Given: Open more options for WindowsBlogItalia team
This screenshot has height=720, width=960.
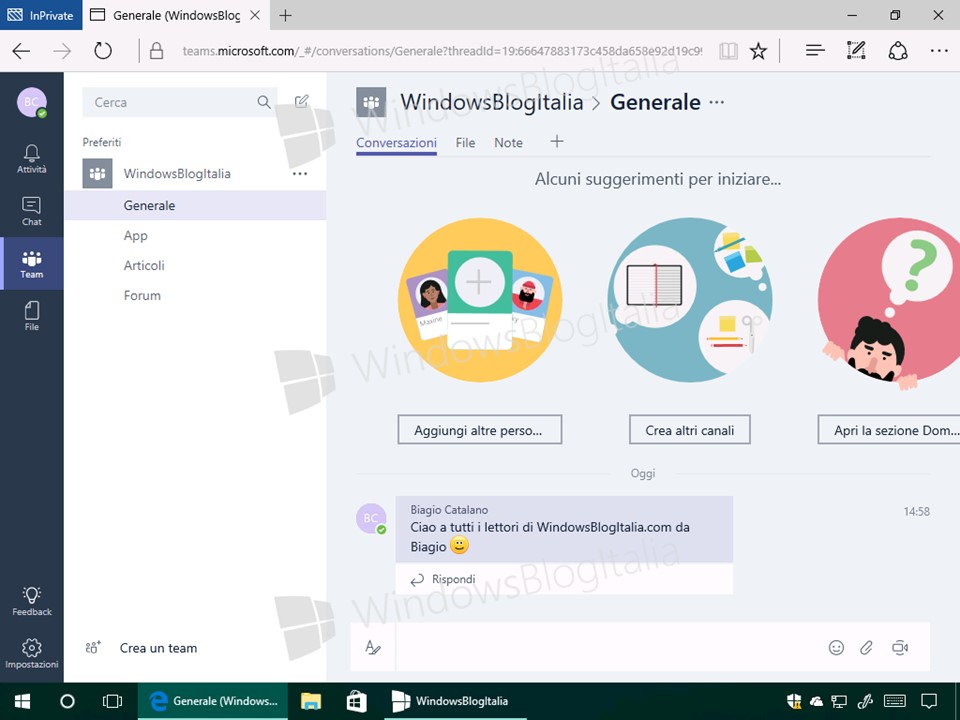Looking at the screenshot, I should (300, 174).
